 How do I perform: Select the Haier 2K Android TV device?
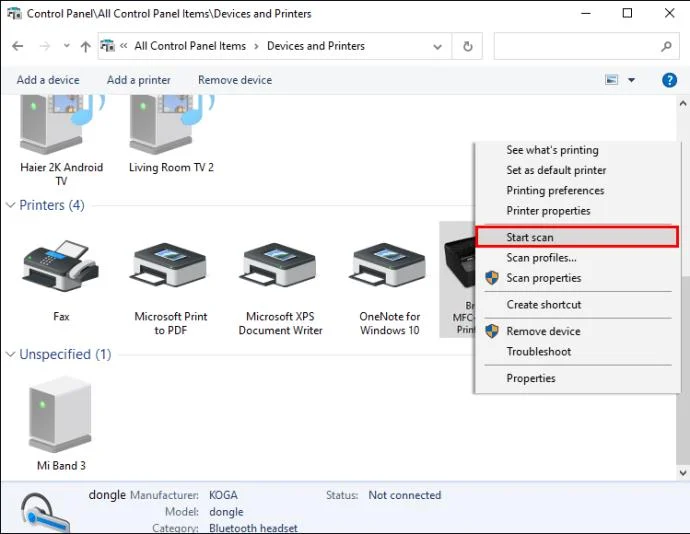pyautogui.click(x=61, y=141)
